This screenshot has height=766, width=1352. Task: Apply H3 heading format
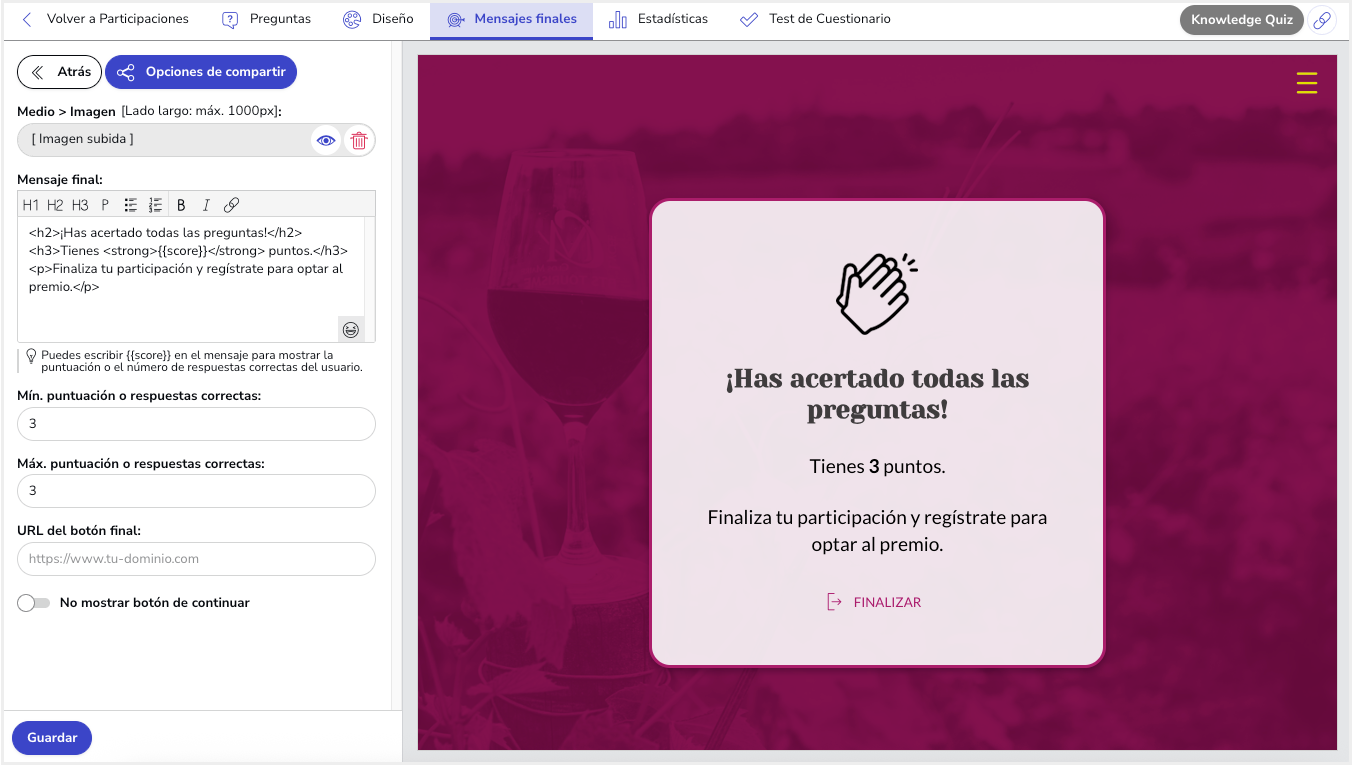coord(80,205)
